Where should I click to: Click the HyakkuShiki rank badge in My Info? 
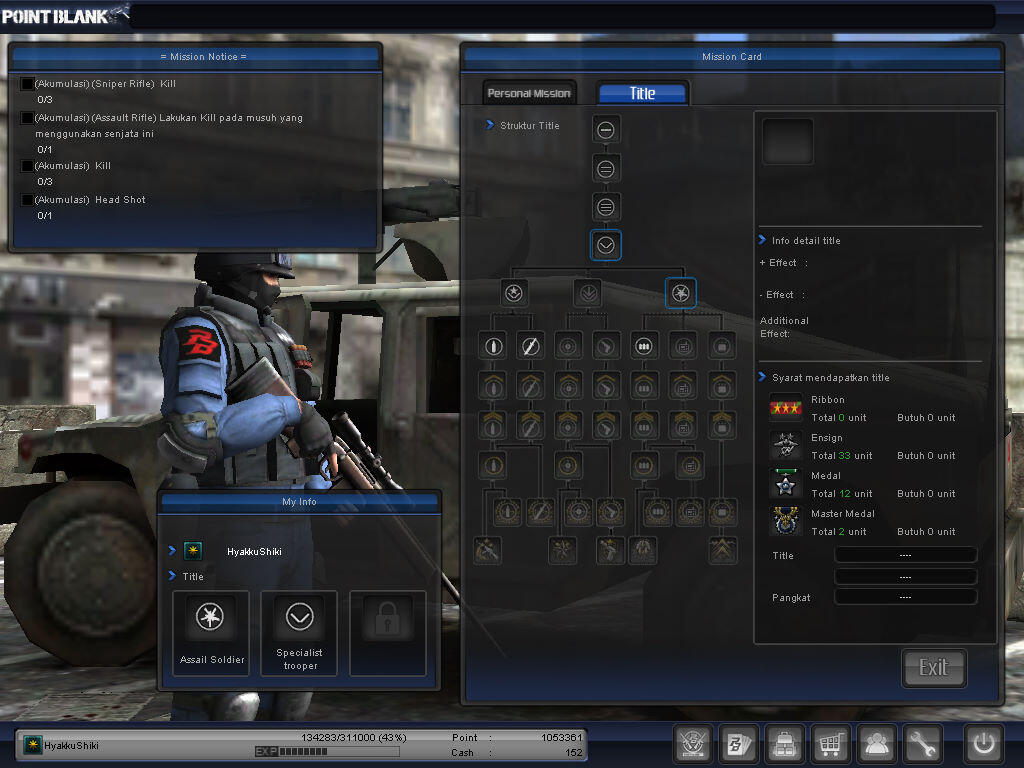193,551
